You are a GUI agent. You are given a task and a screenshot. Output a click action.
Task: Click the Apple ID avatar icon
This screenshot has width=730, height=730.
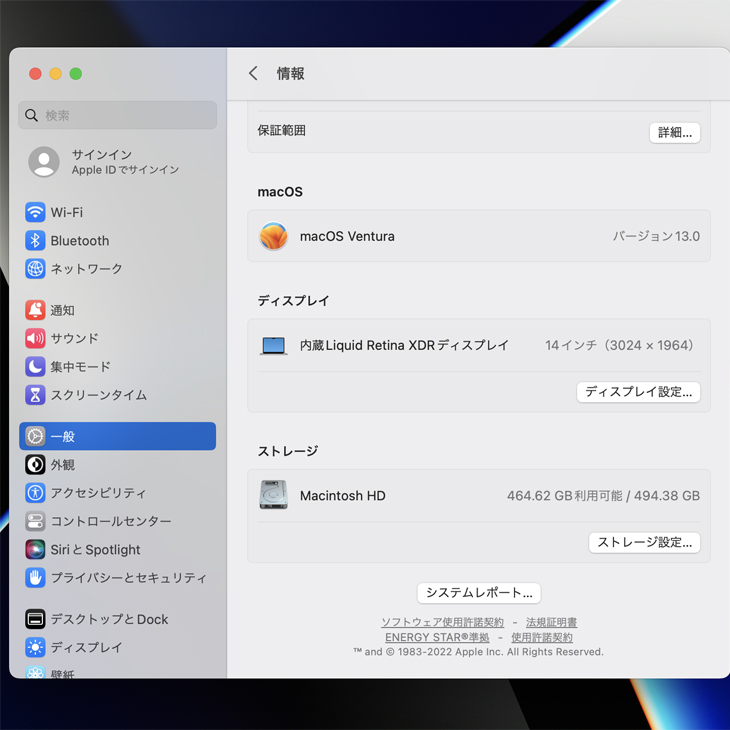pos(44,162)
